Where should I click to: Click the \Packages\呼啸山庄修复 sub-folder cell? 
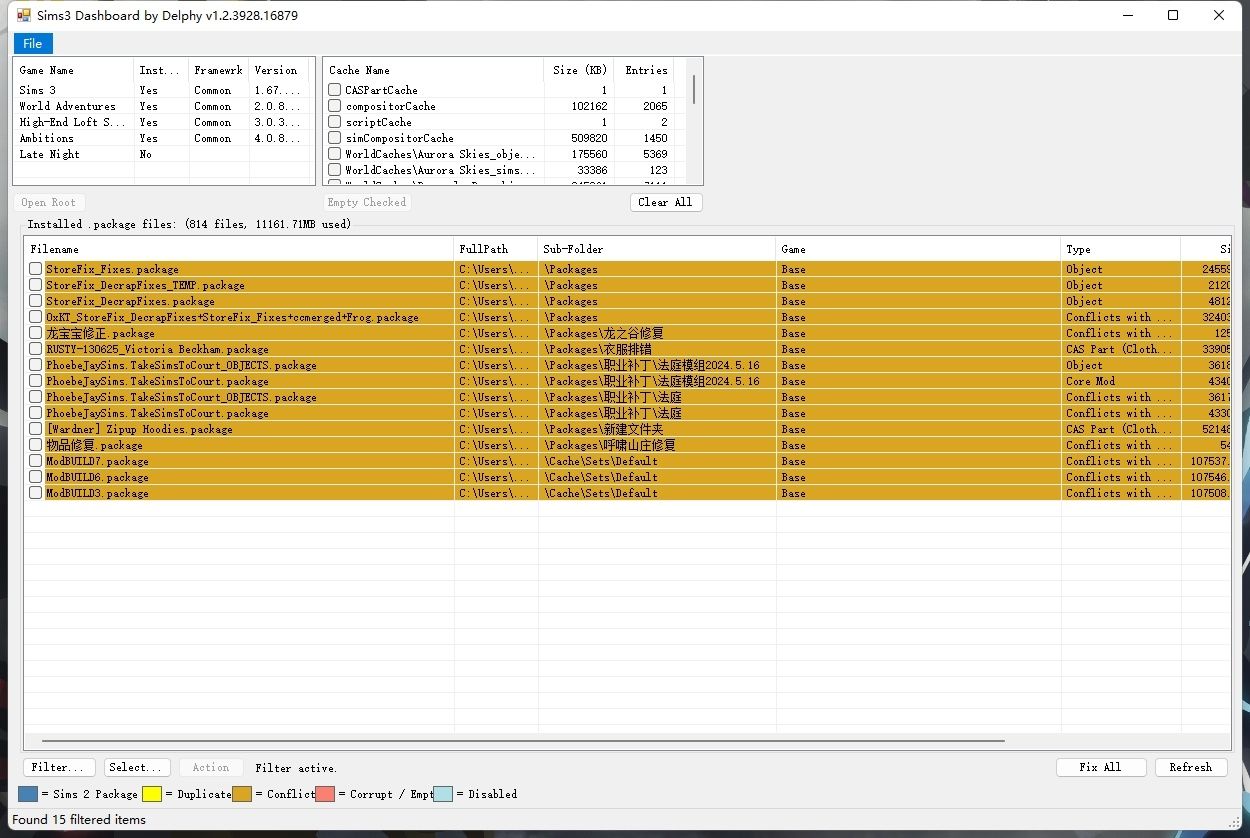coord(657,445)
